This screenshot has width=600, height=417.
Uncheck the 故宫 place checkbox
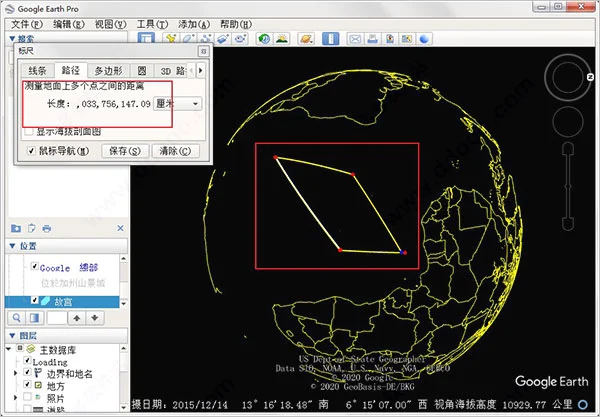click(x=34, y=300)
